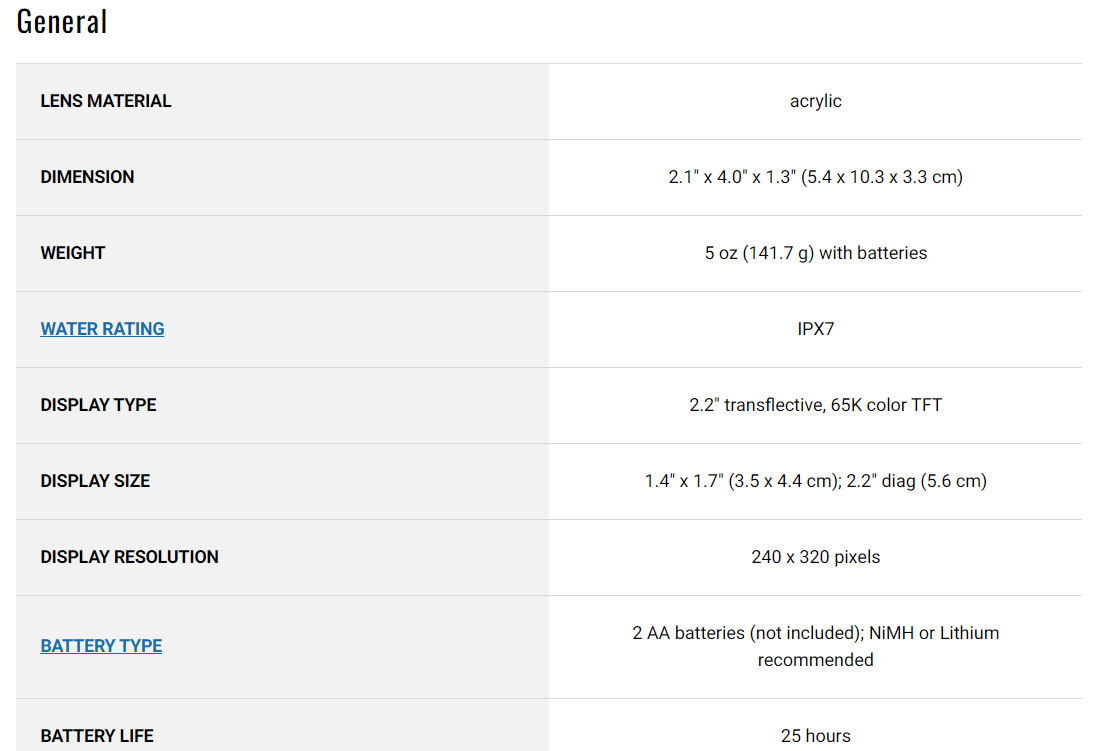Click the DISPLAY RESOLUTION row label
1099x751 pixels.
[x=129, y=557]
